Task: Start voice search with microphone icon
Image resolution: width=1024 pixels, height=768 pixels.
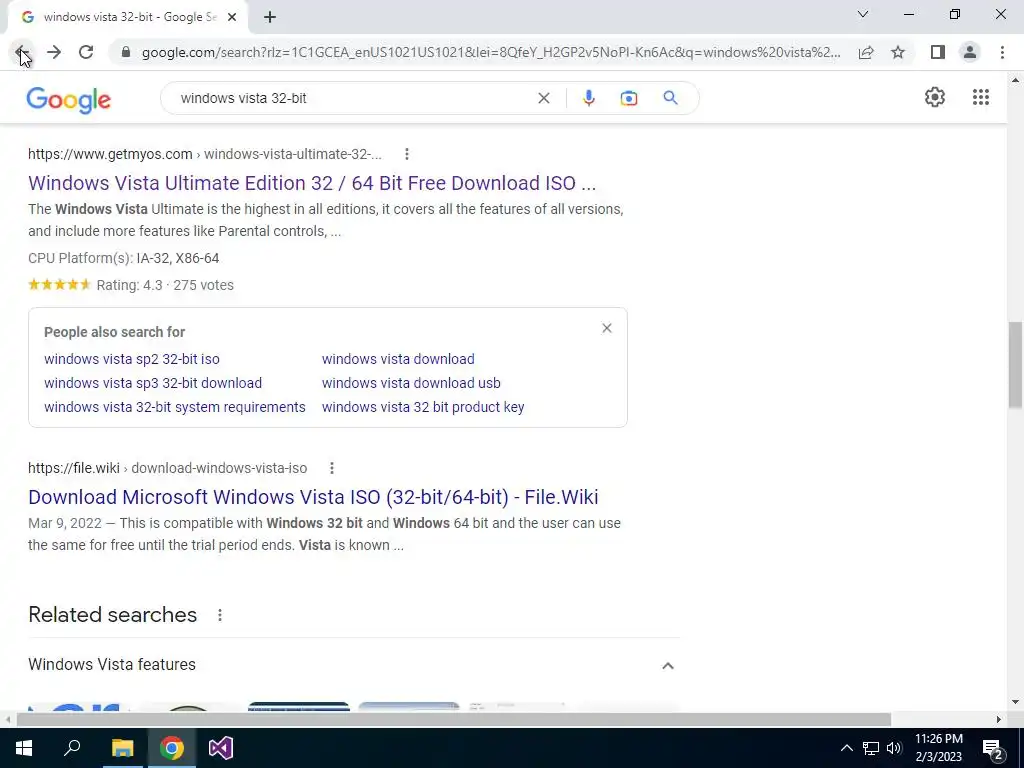Action: 588,98
